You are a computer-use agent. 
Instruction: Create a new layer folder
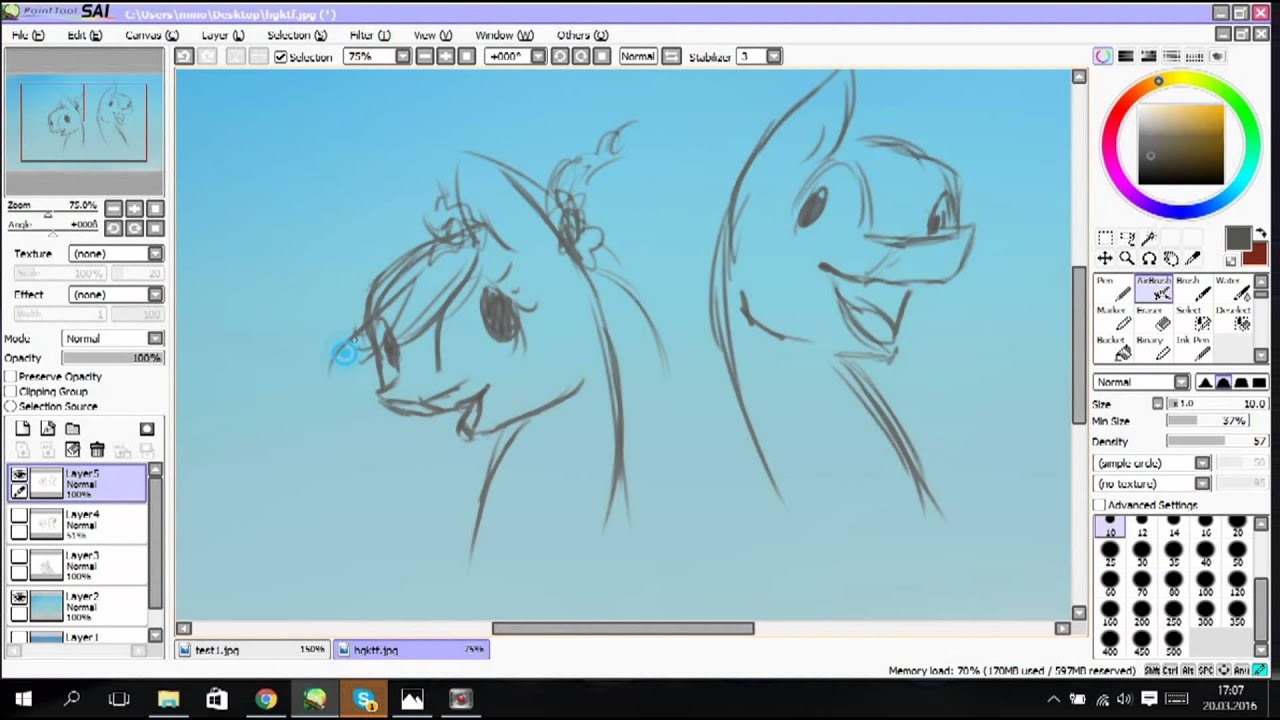[72, 429]
